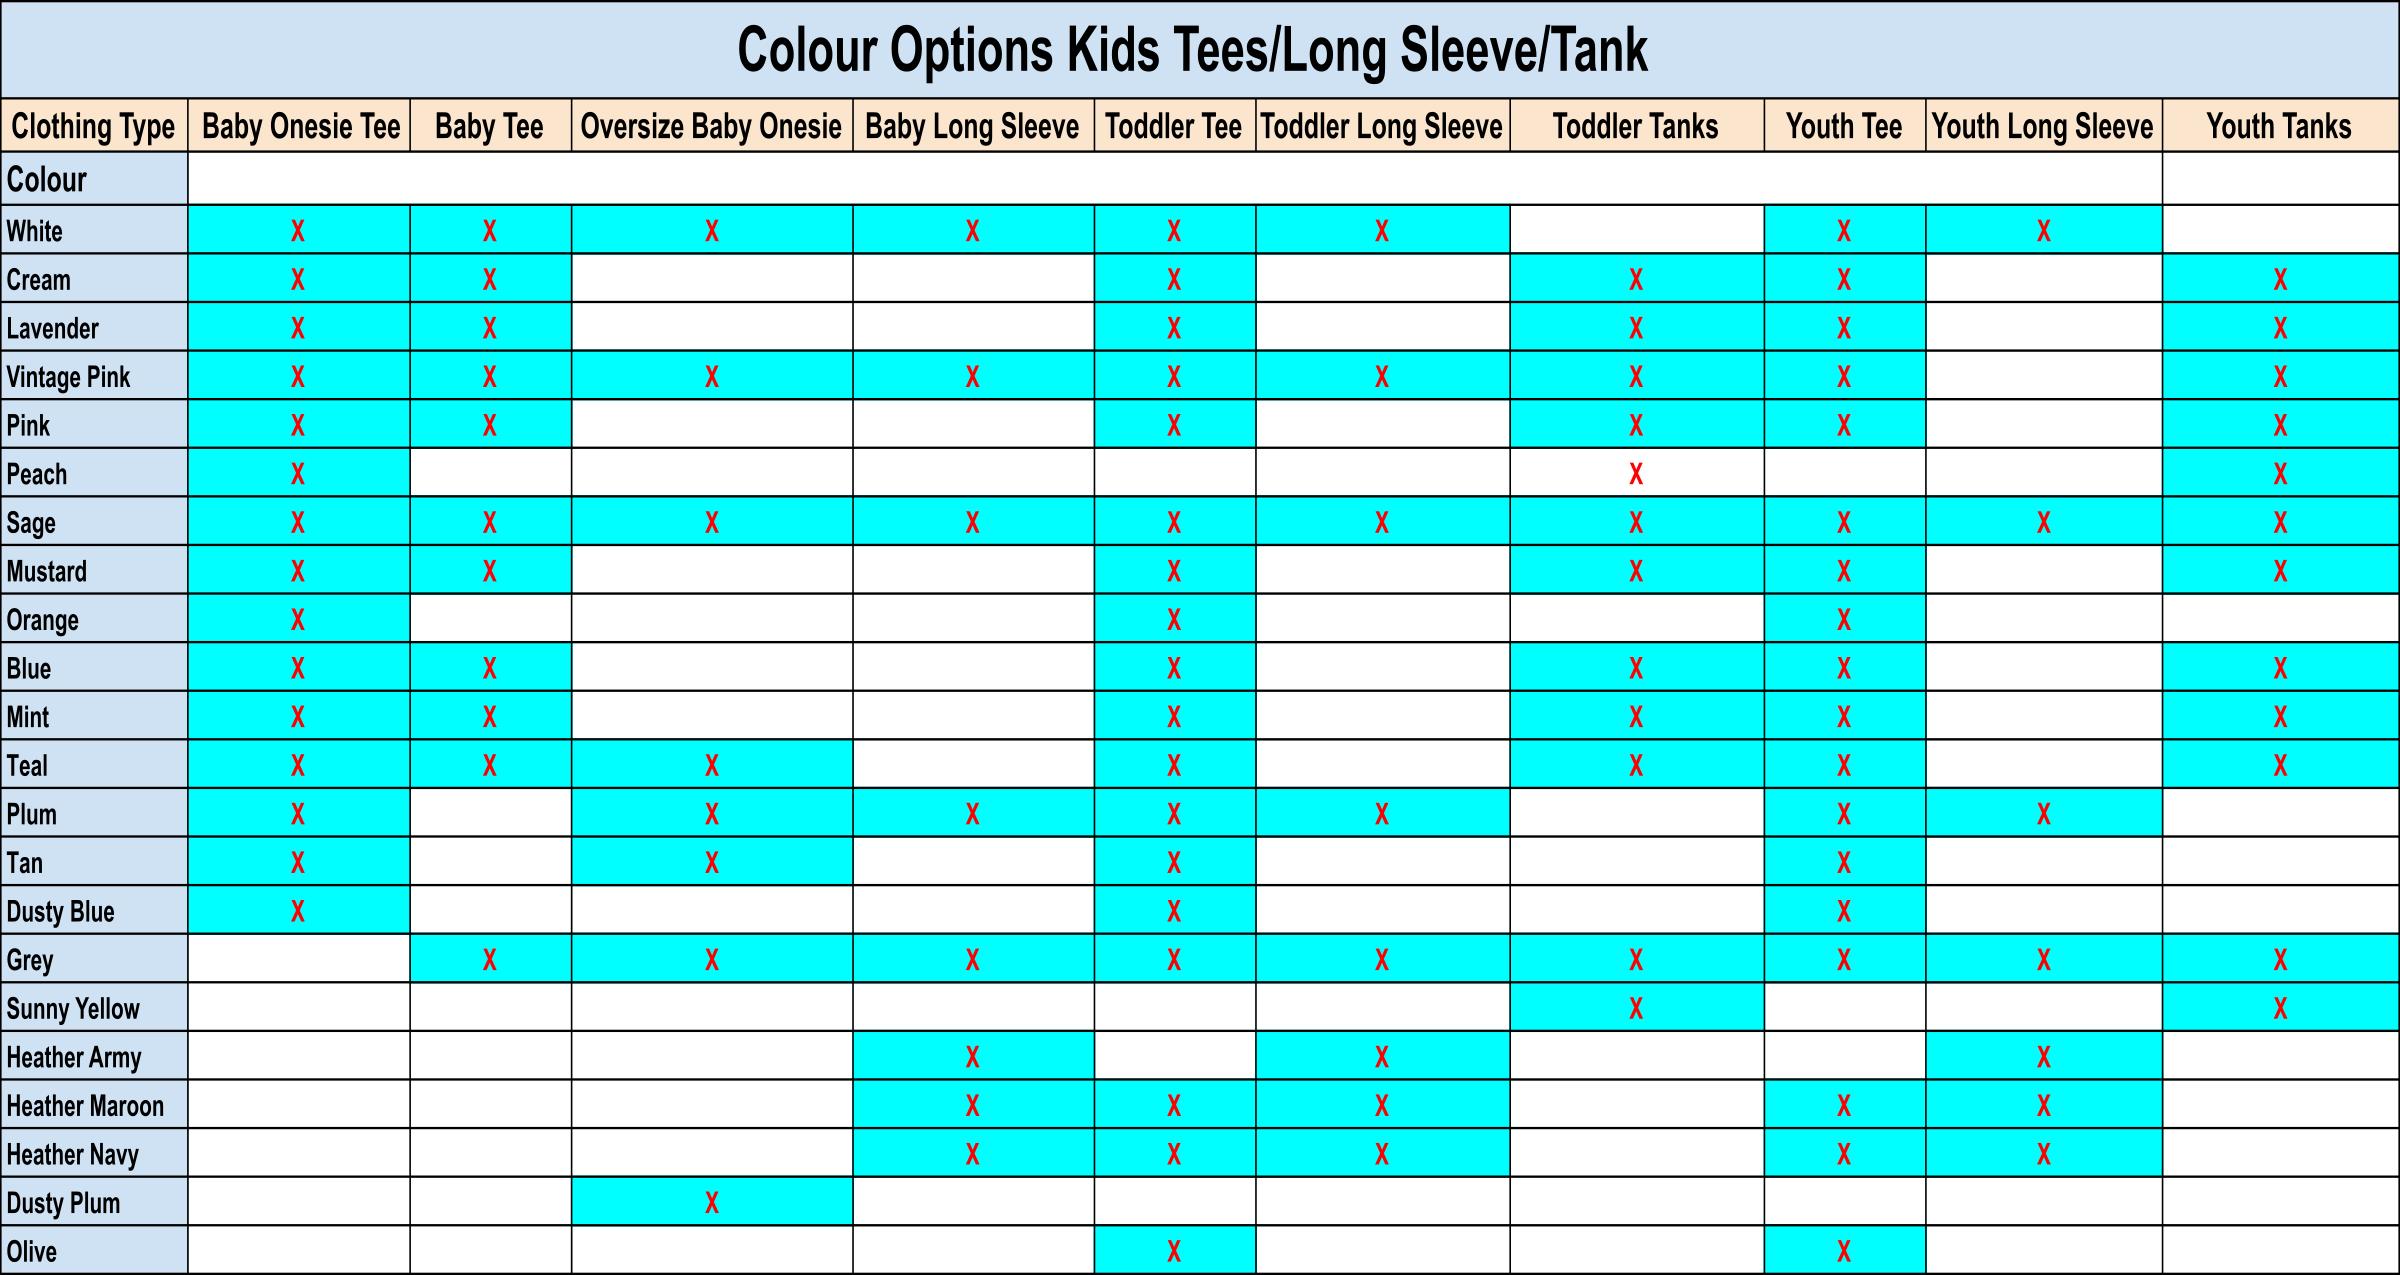Viewport: 2400px width, 1275px height.
Task: Click the Clothing Type header cell
Action: point(93,126)
